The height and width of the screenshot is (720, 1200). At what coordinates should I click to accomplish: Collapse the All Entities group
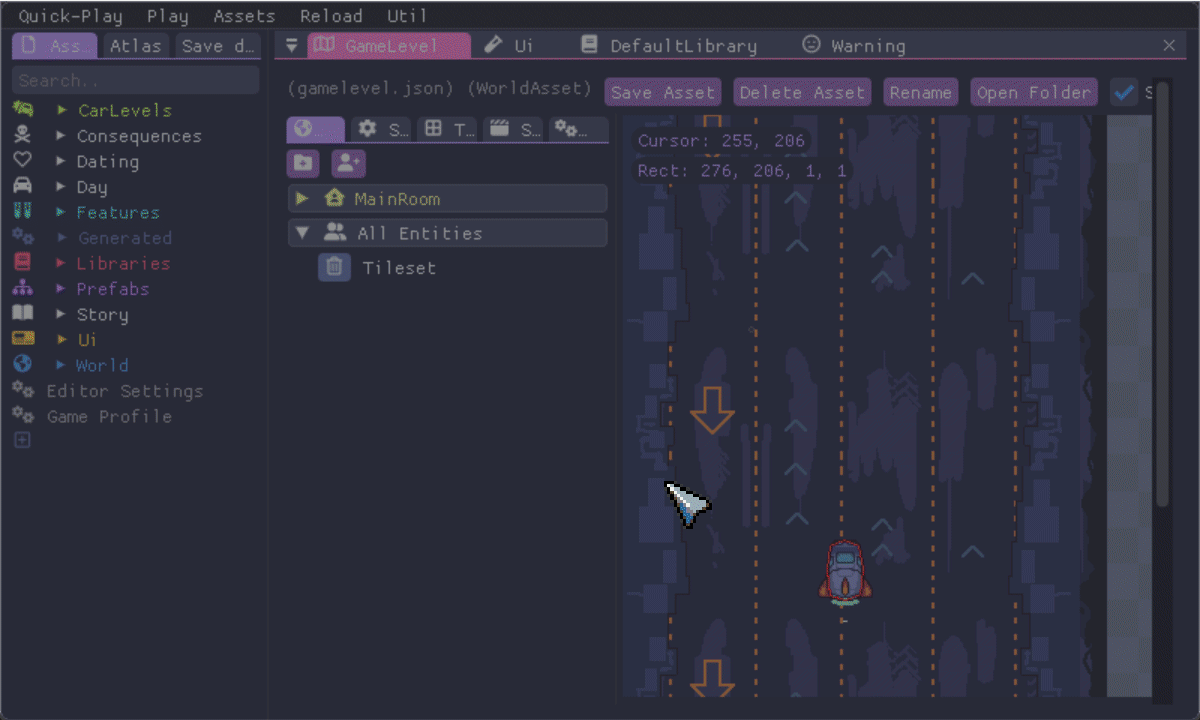(x=302, y=232)
